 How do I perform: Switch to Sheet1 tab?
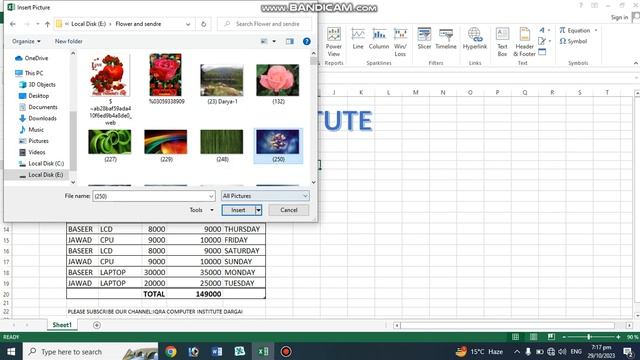tap(62, 325)
